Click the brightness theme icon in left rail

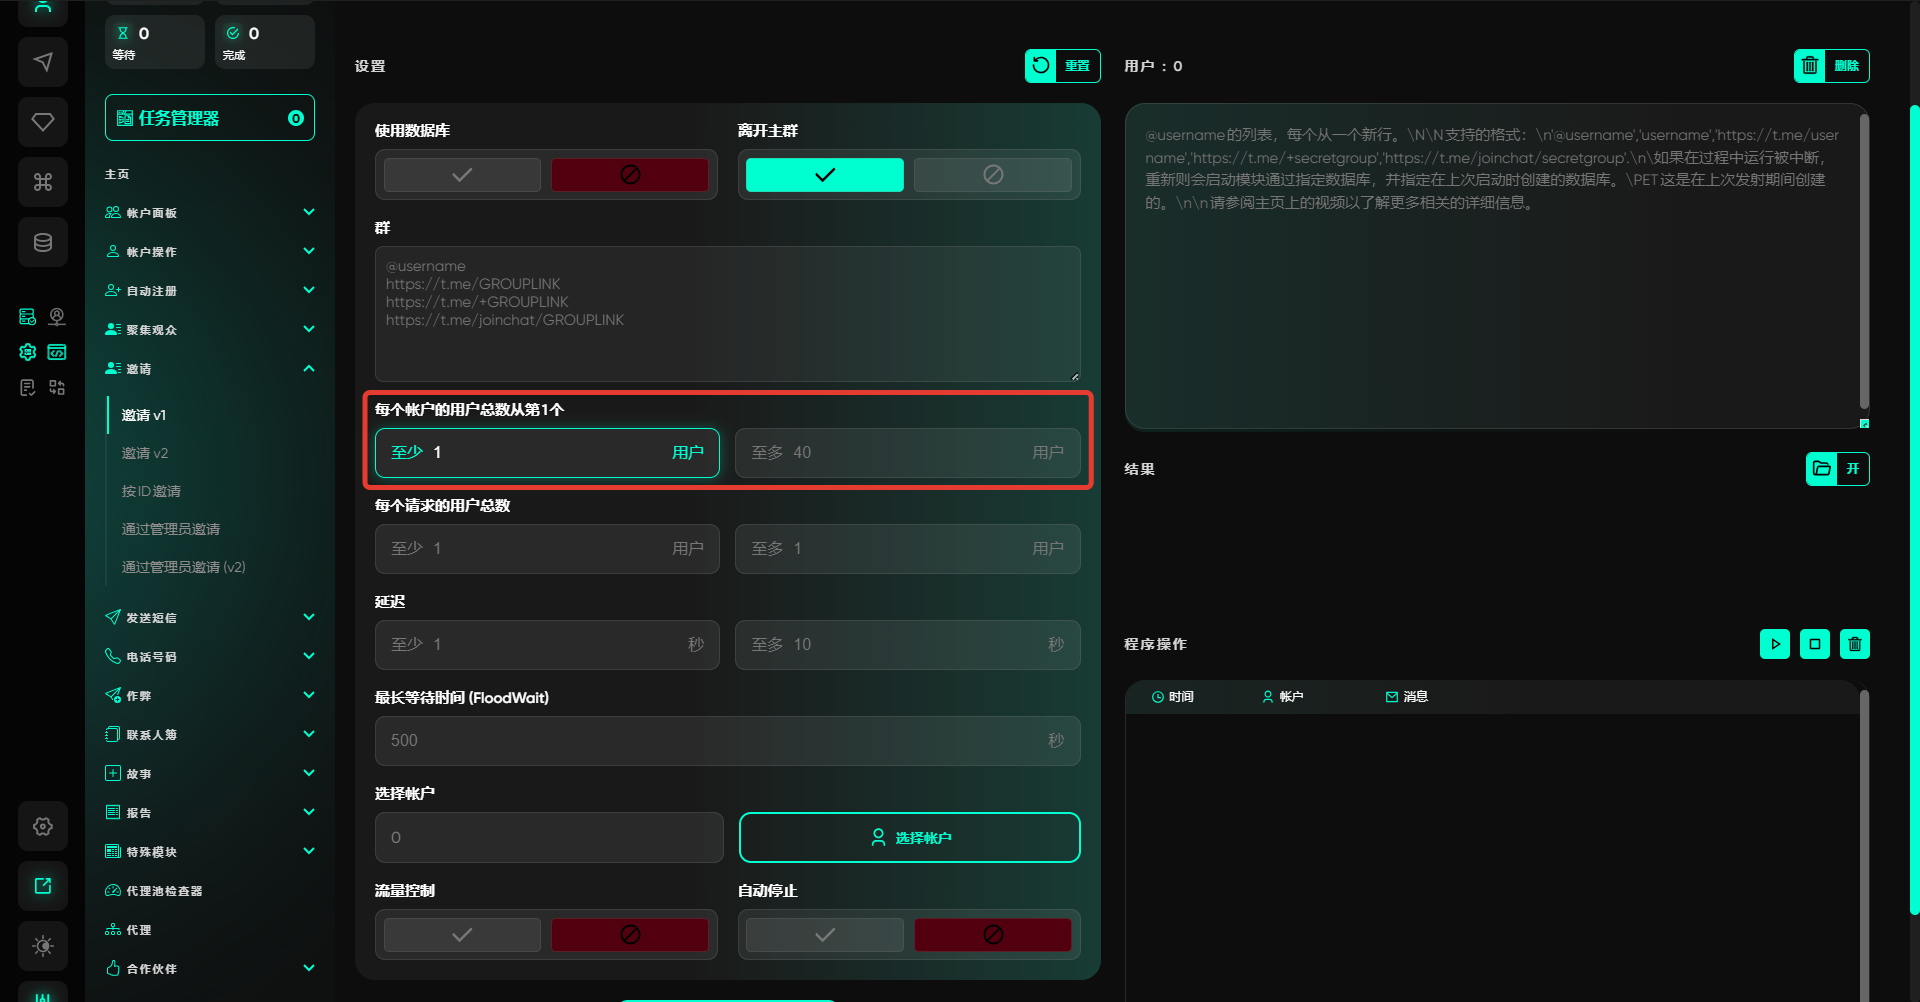43,946
